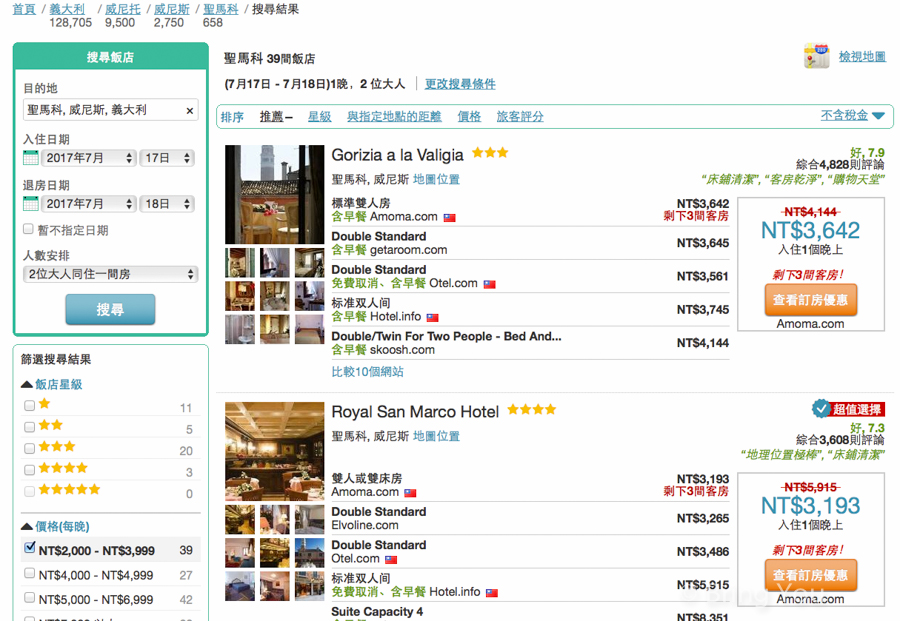Sort results by 星級
The image size is (900, 621).
point(320,117)
